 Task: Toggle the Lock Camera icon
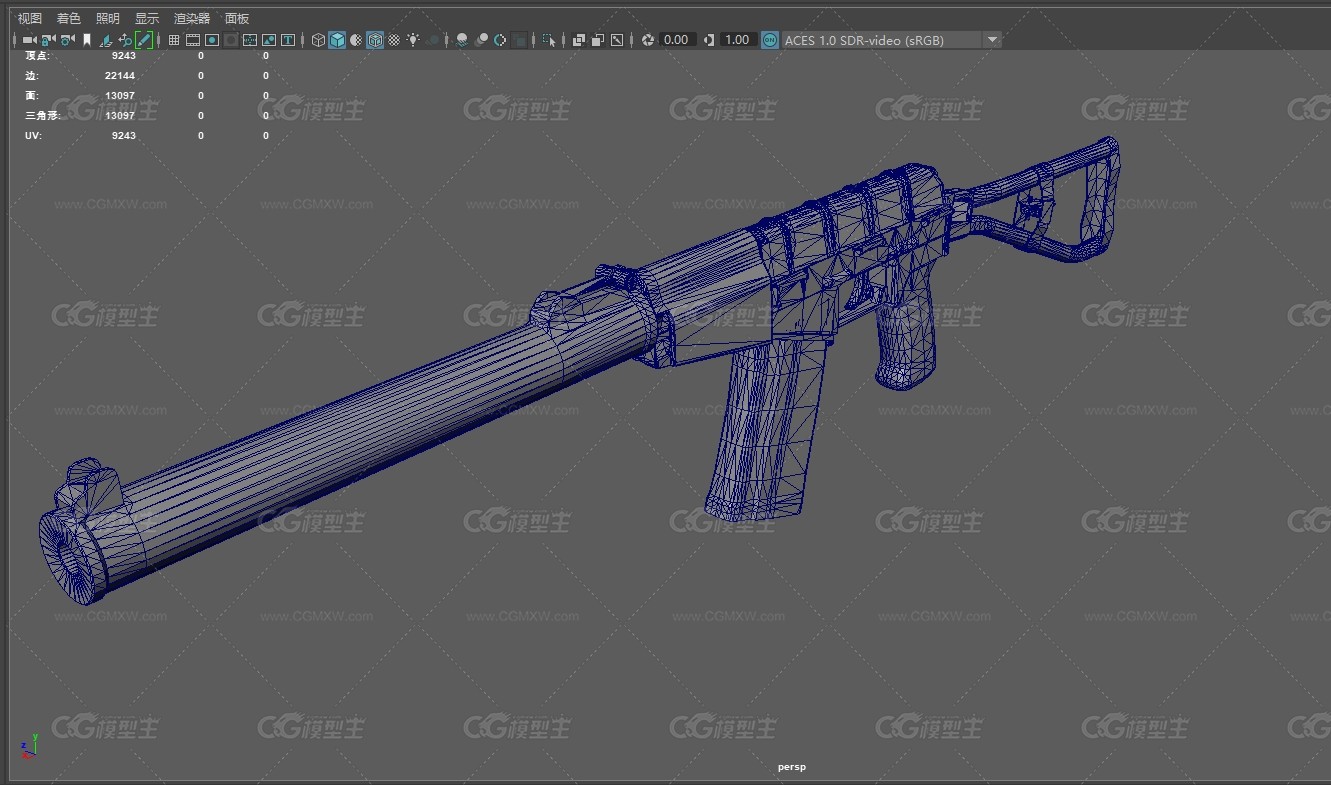click(x=47, y=40)
